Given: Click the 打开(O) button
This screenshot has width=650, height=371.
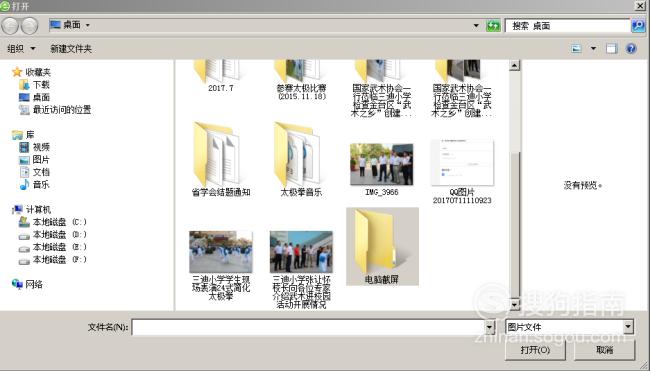Looking at the screenshot, I should coord(535,350).
